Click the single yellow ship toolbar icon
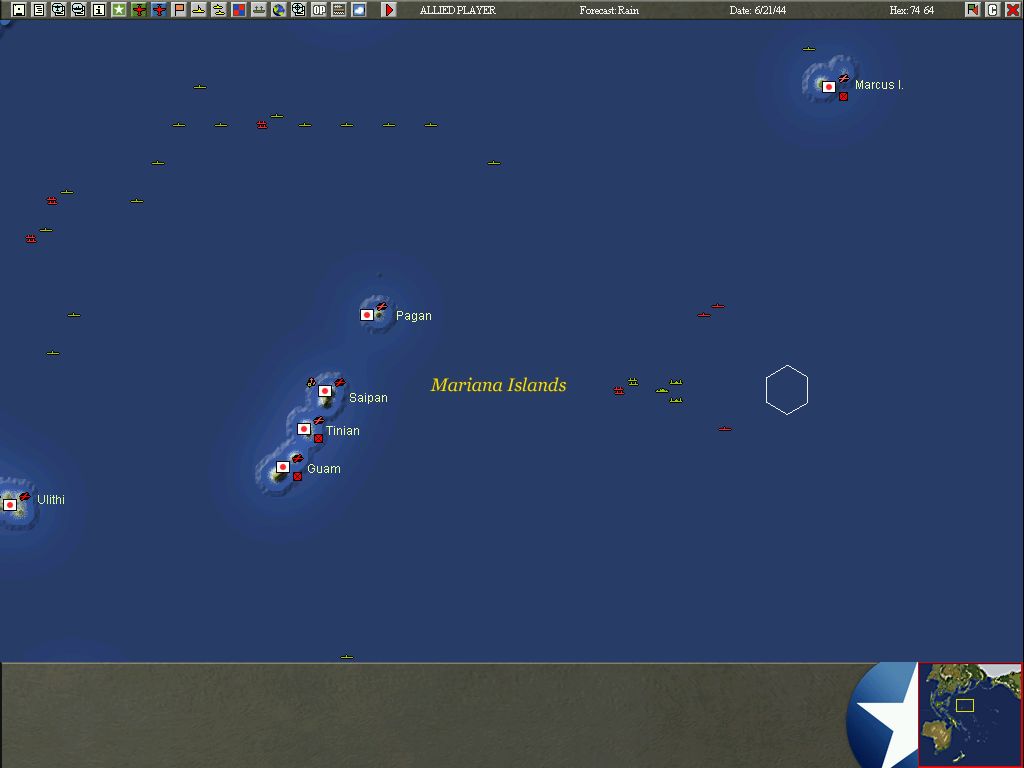 199,10
